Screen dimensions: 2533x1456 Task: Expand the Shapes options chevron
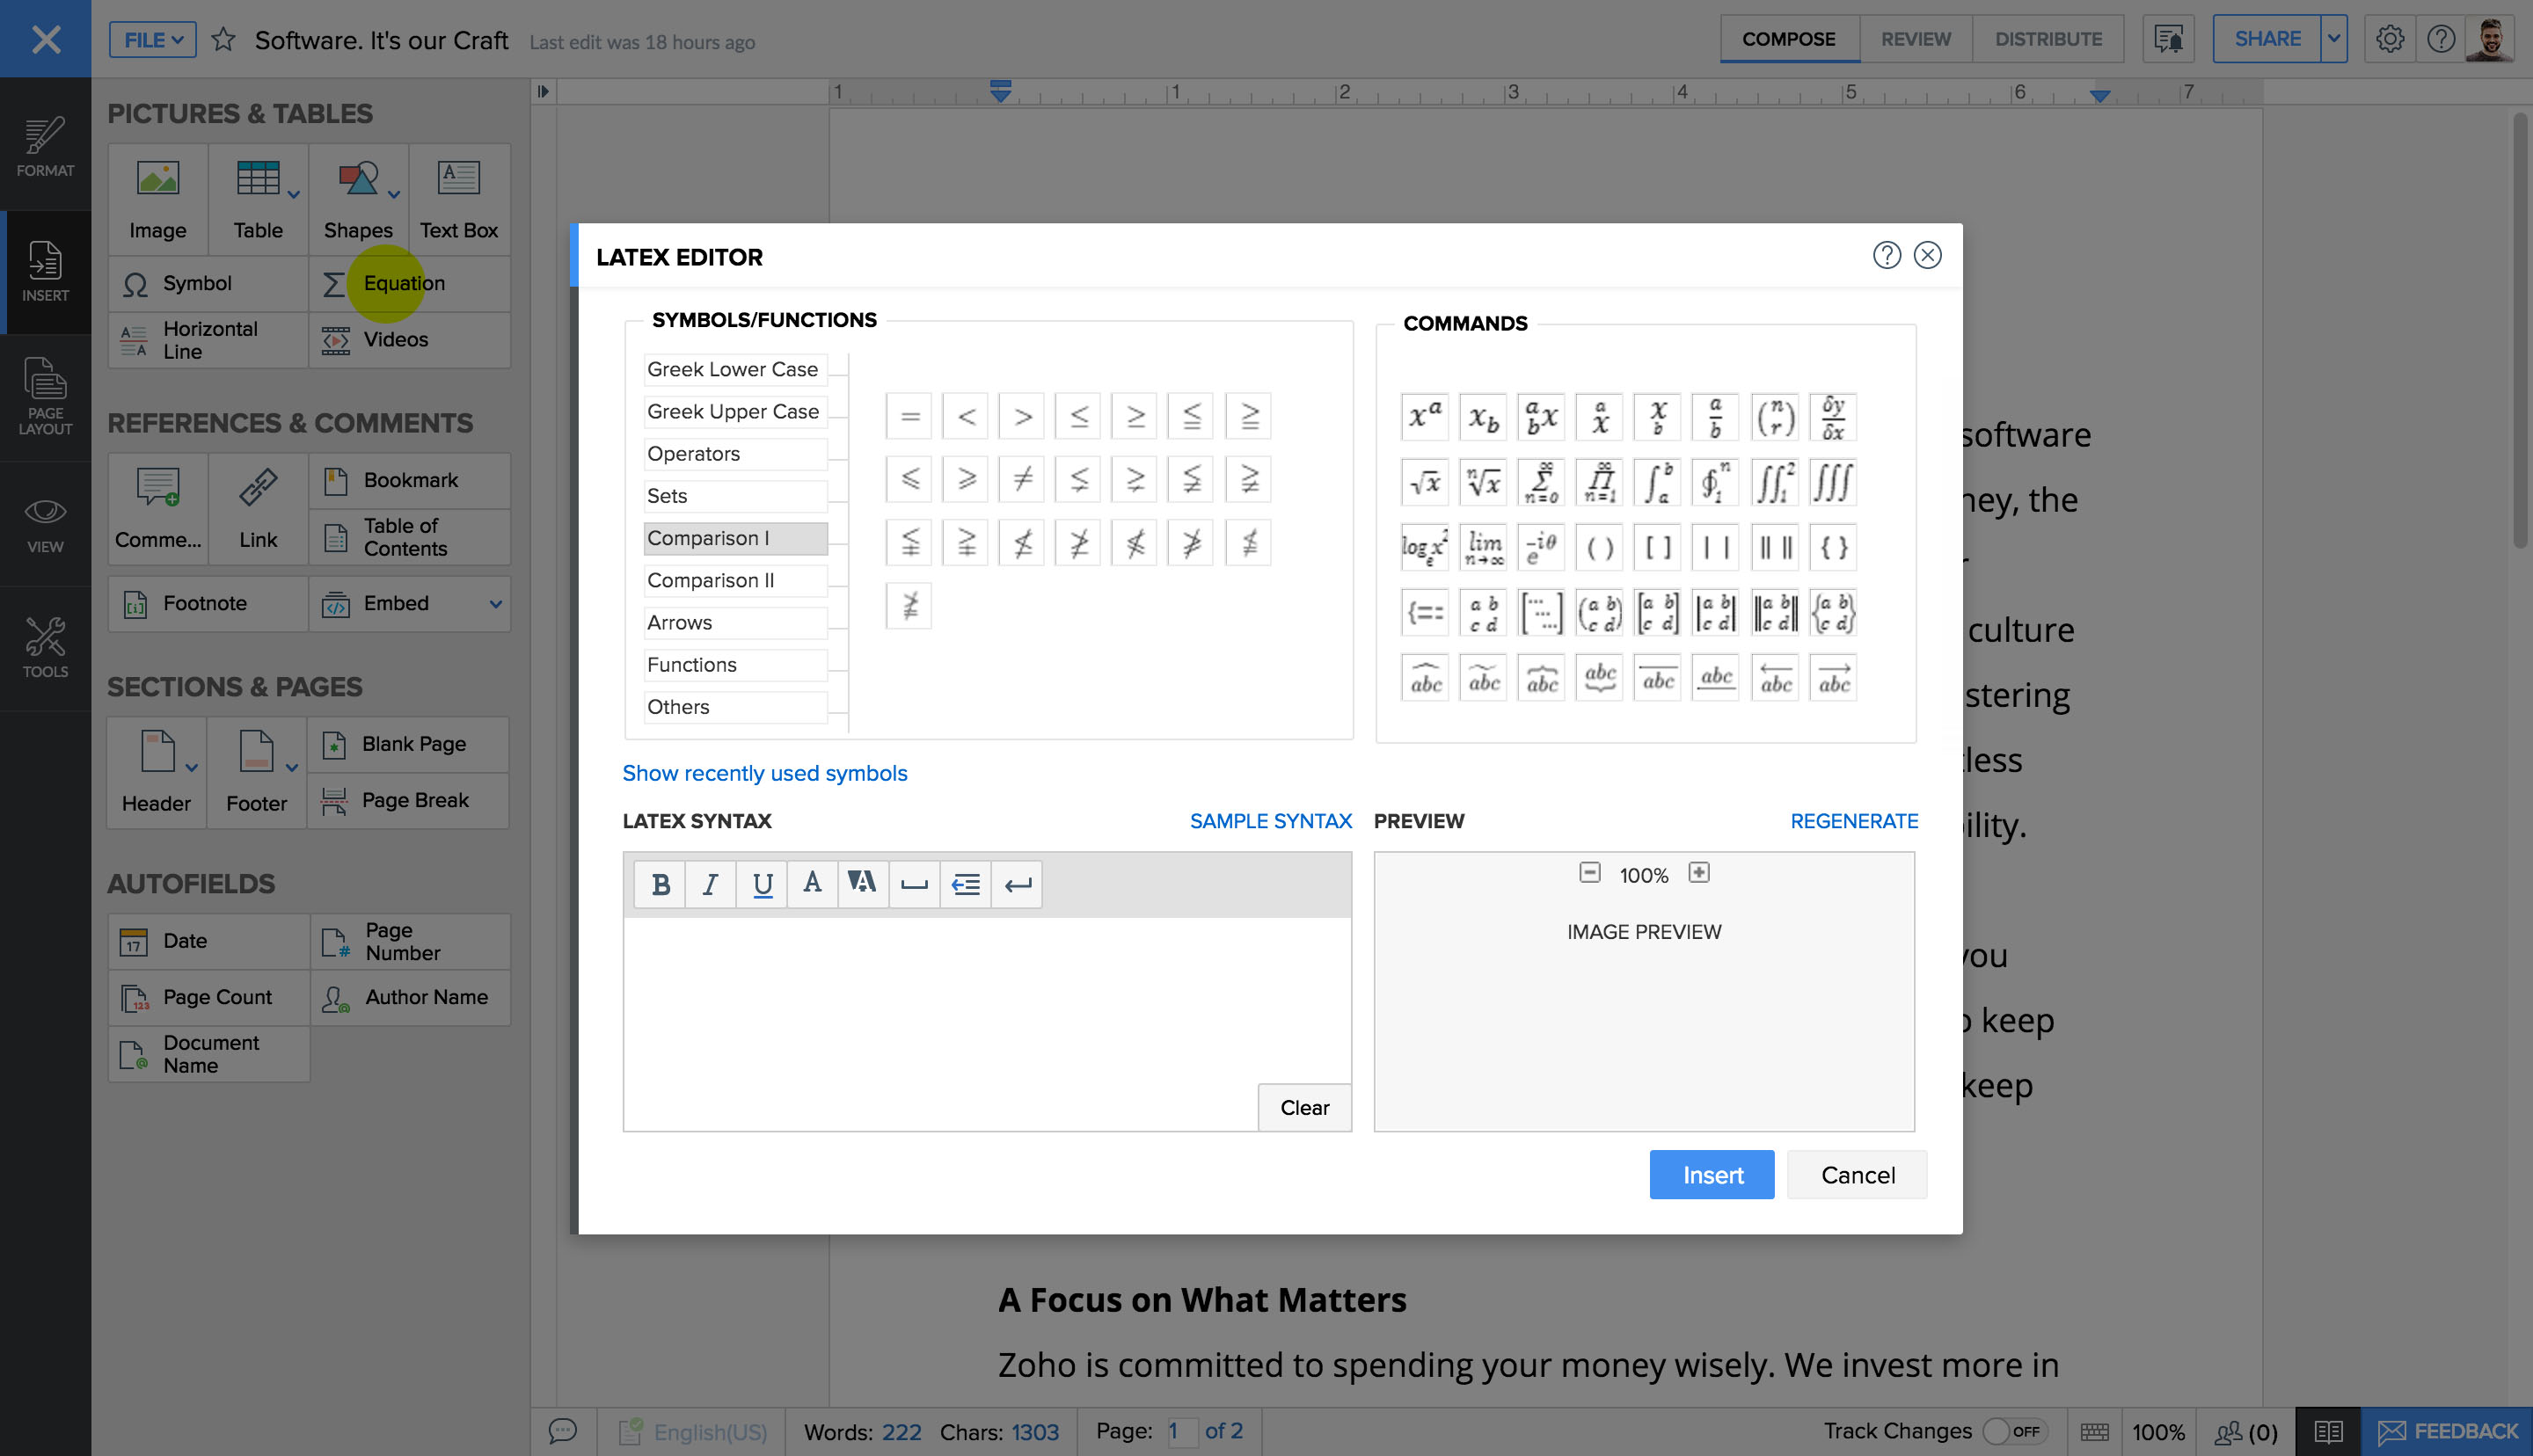coord(392,197)
